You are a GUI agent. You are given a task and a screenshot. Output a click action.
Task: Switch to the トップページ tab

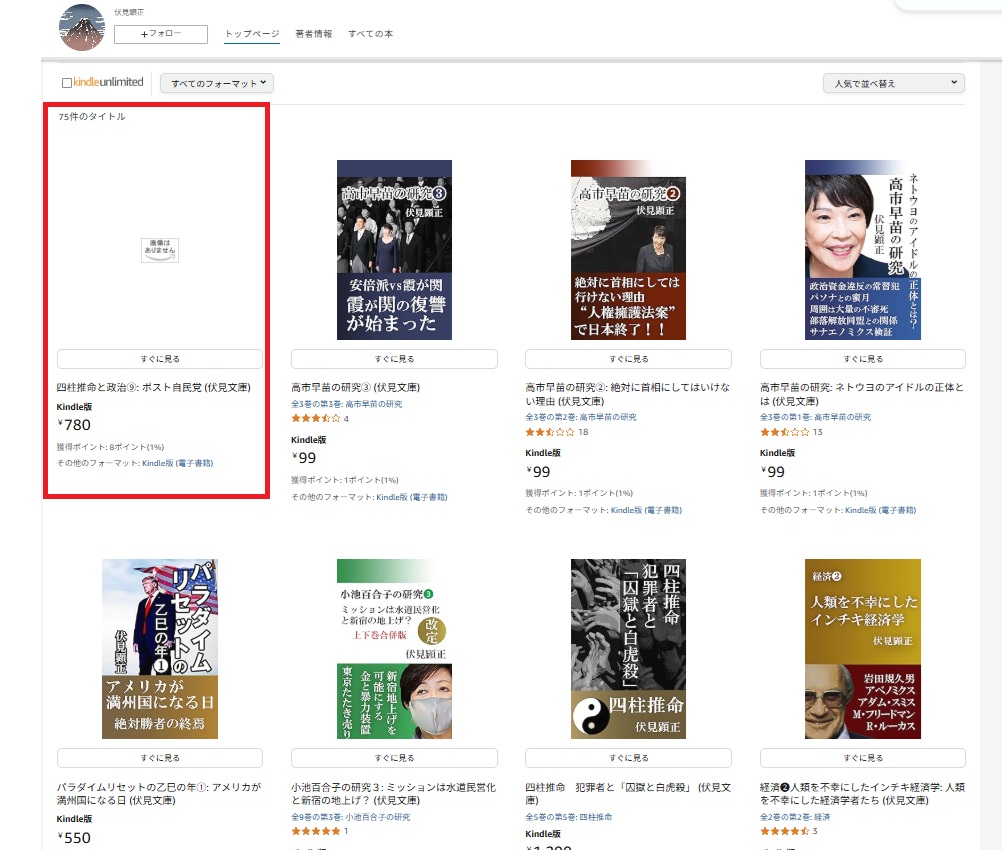pyautogui.click(x=252, y=34)
